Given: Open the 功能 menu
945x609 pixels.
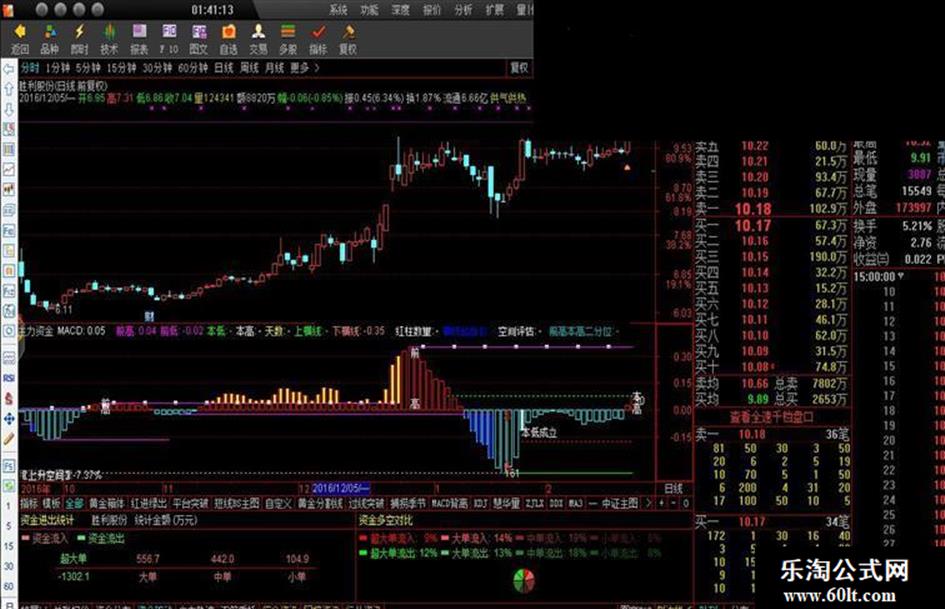Looking at the screenshot, I should 369,10.
